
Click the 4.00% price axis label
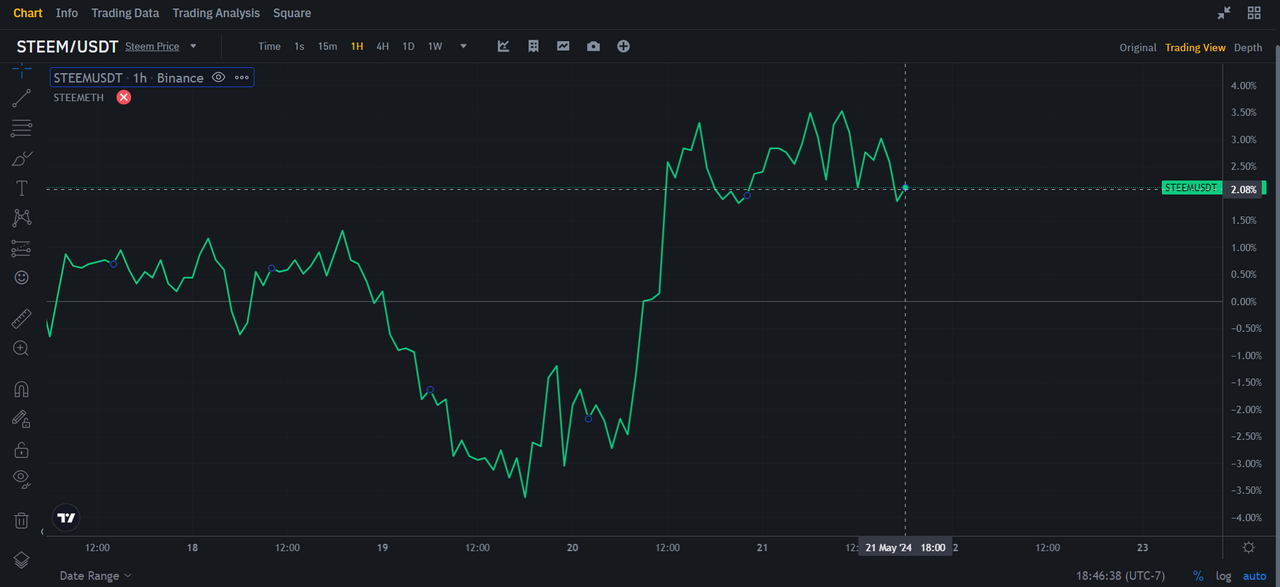(1243, 86)
